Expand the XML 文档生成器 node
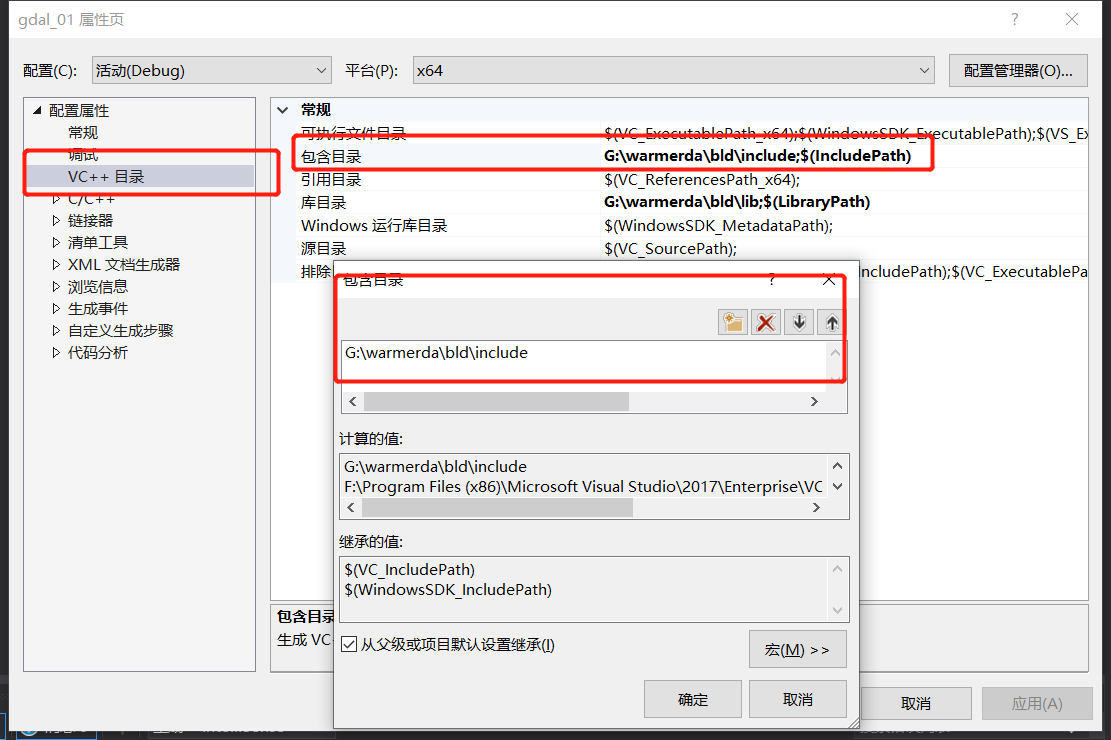The image size is (1111, 740). point(56,264)
